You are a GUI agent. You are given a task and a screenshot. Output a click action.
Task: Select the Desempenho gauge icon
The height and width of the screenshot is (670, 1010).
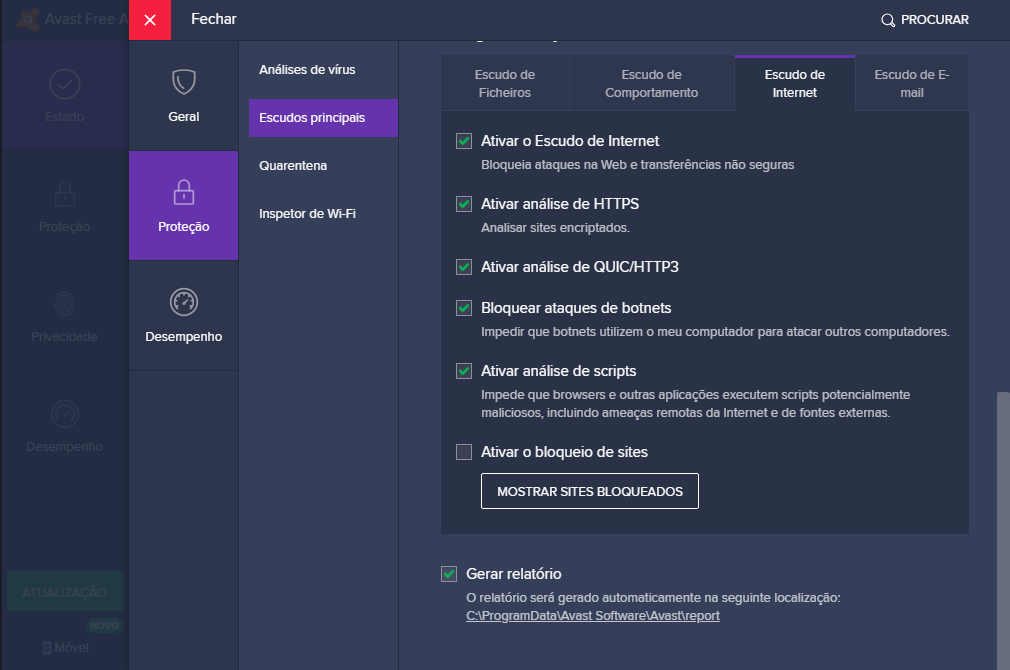184,302
